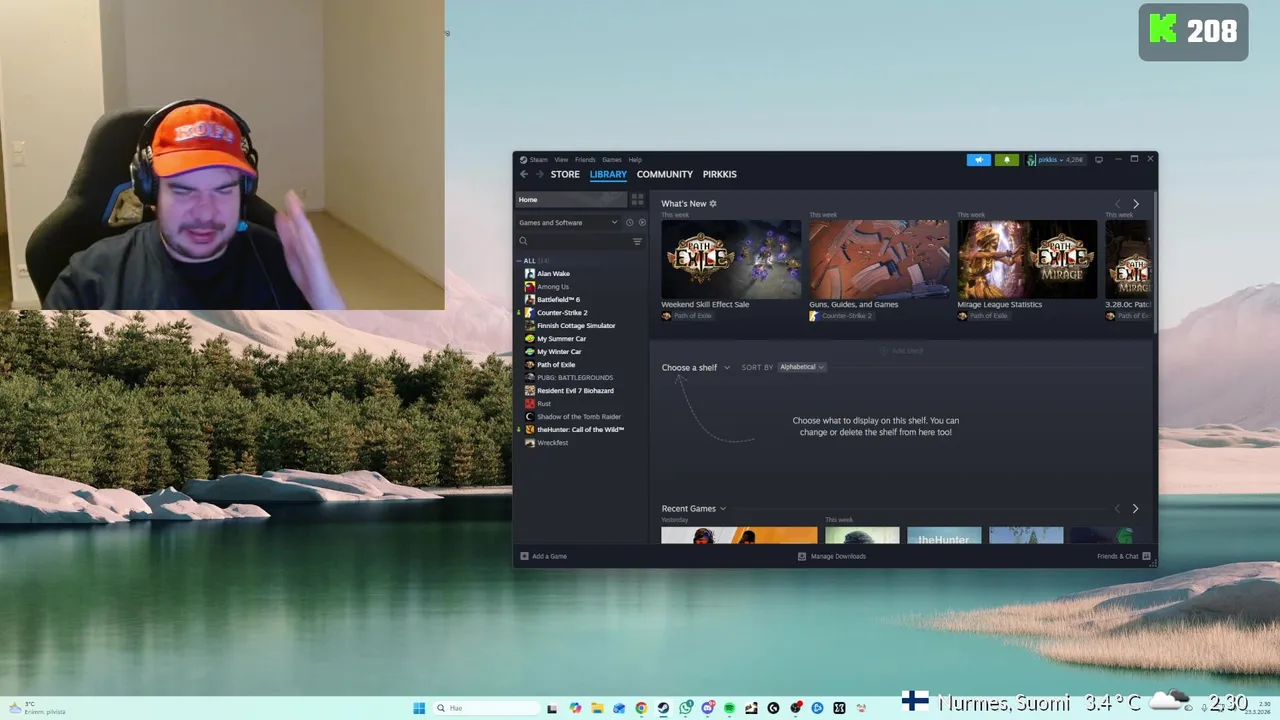
Task: Switch to the COMMUNITY tab
Action: click(665, 174)
